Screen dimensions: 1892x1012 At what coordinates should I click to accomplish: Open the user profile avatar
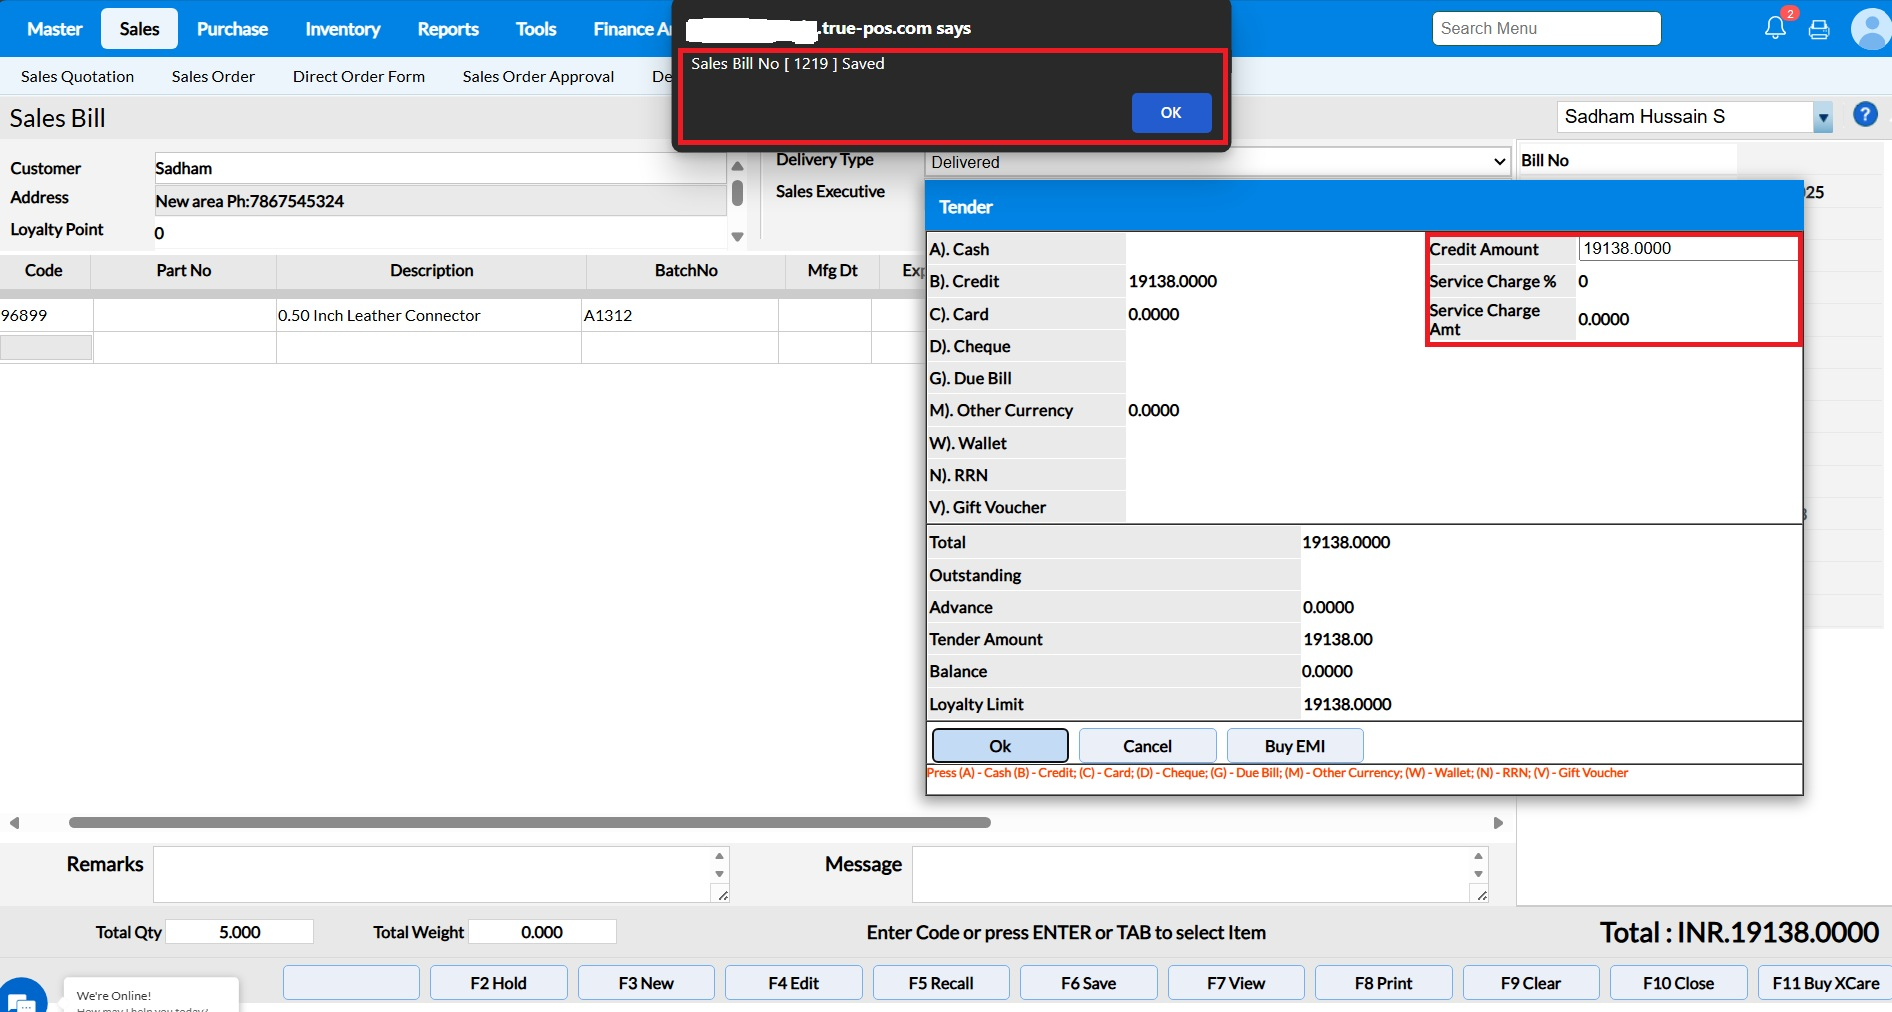click(x=1870, y=29)
